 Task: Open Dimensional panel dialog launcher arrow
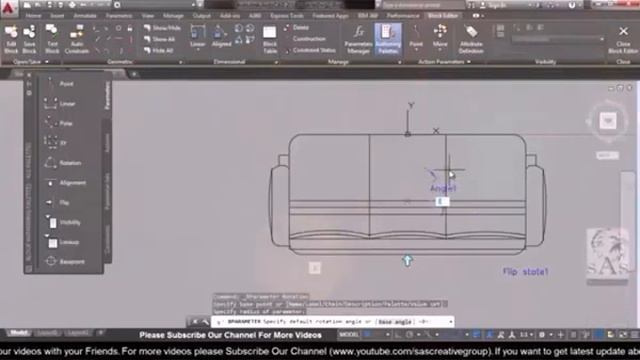pyautogui.click(x=276, y=62)
